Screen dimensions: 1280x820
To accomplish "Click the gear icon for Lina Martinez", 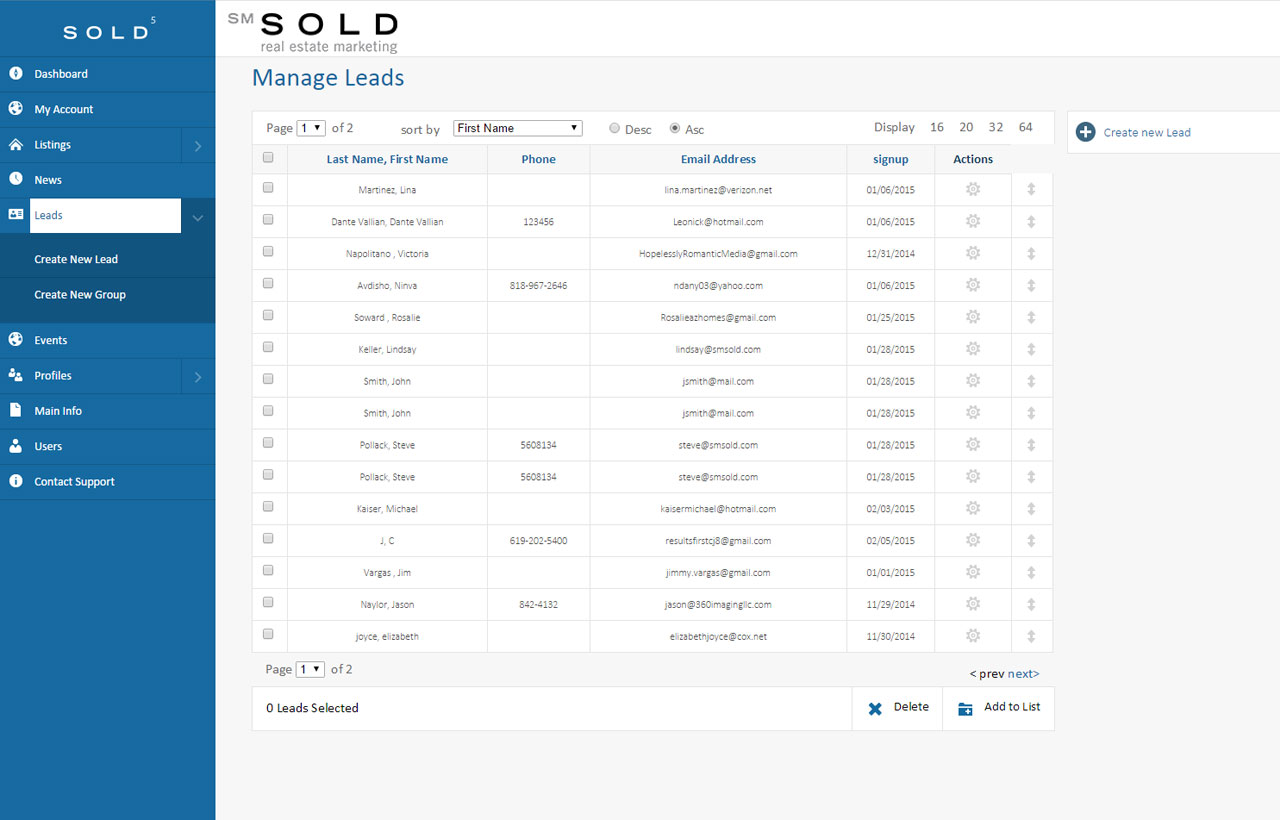I will pyautogui.click(x=972, y=189).
